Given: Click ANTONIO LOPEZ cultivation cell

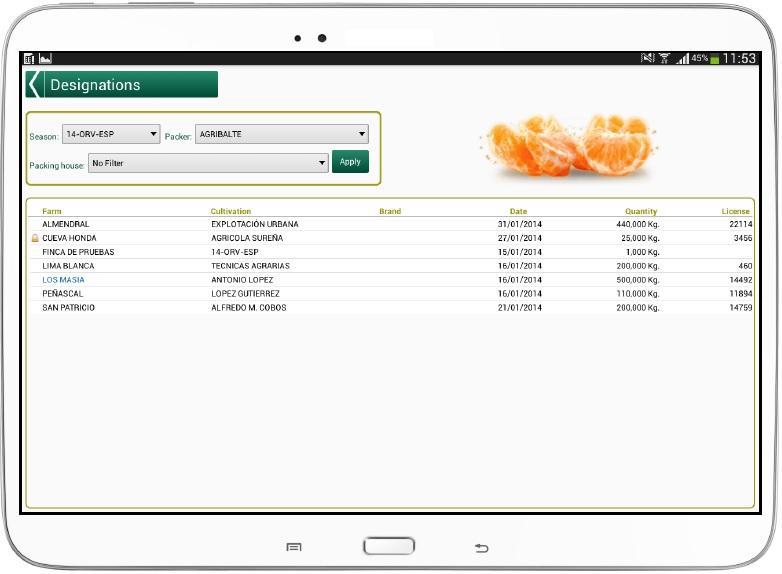Looking at the screenshot, I should click(x=242, y=280).
